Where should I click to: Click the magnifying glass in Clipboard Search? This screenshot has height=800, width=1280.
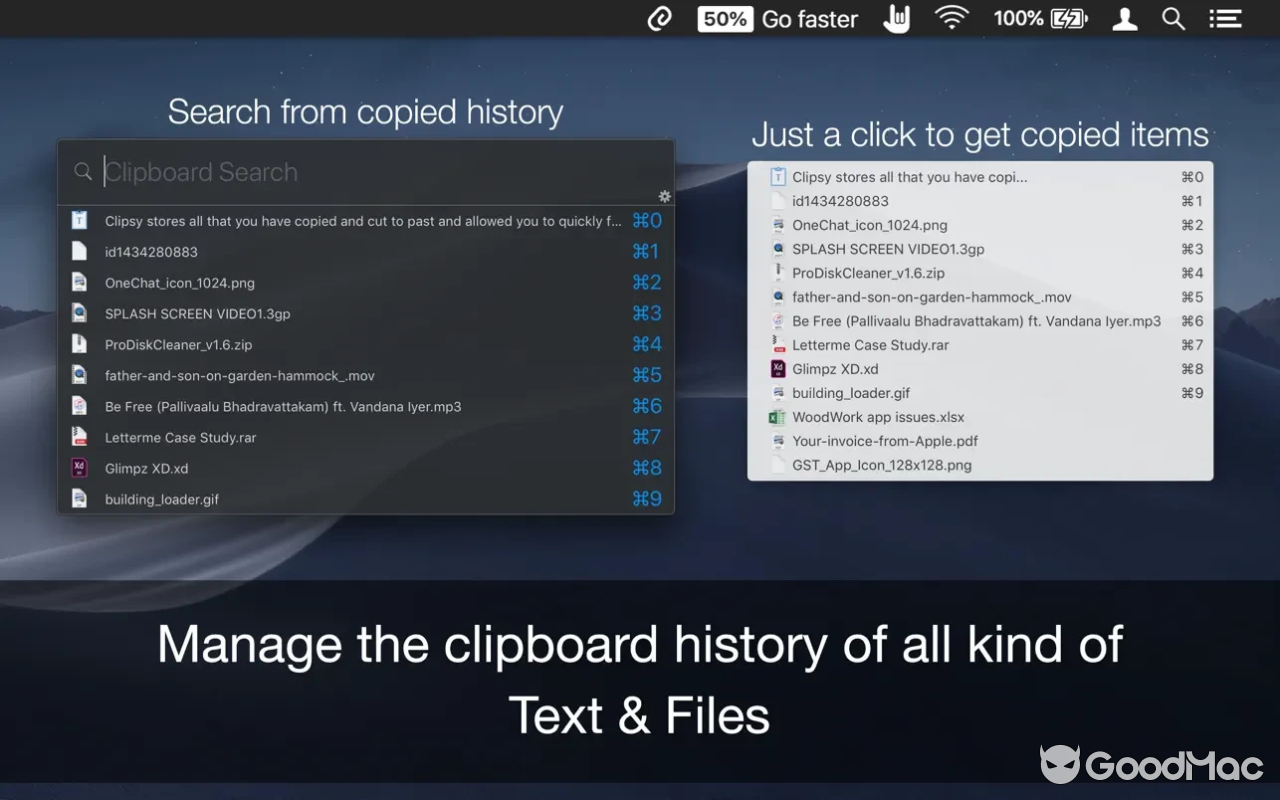pyautogui.click(x=84, y=172)
